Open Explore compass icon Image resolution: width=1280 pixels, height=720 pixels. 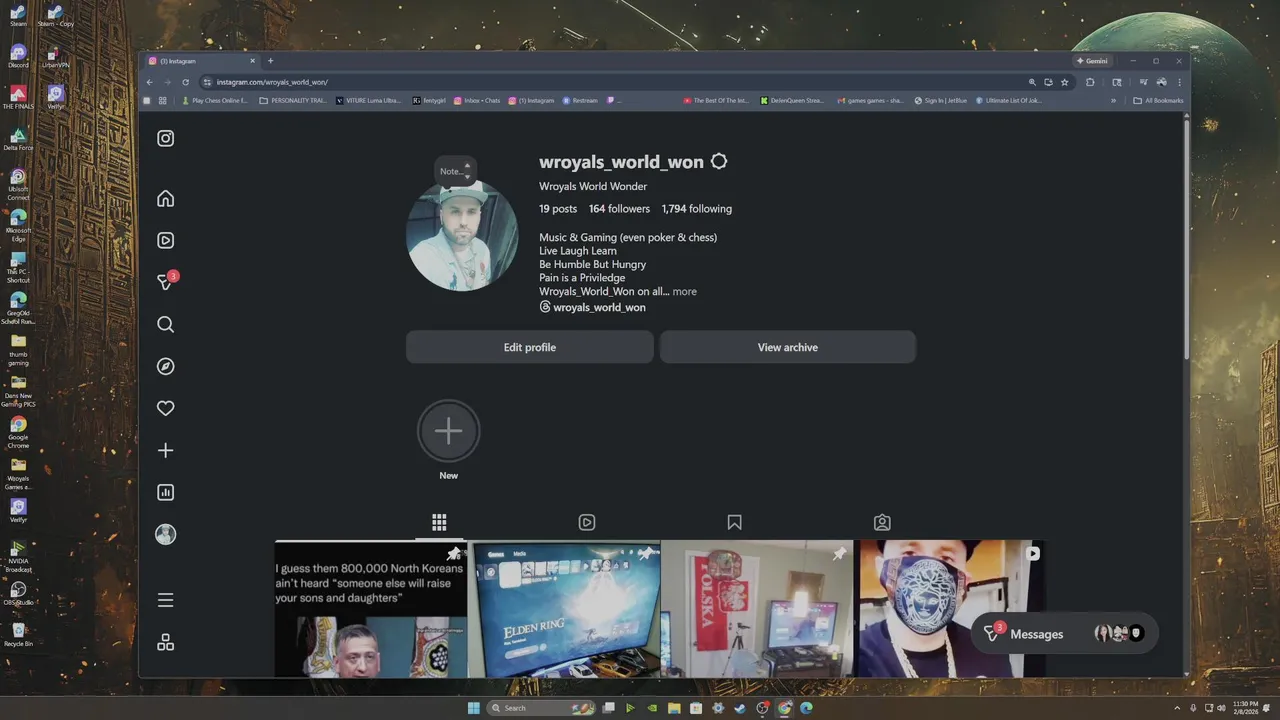coord(166,366)
